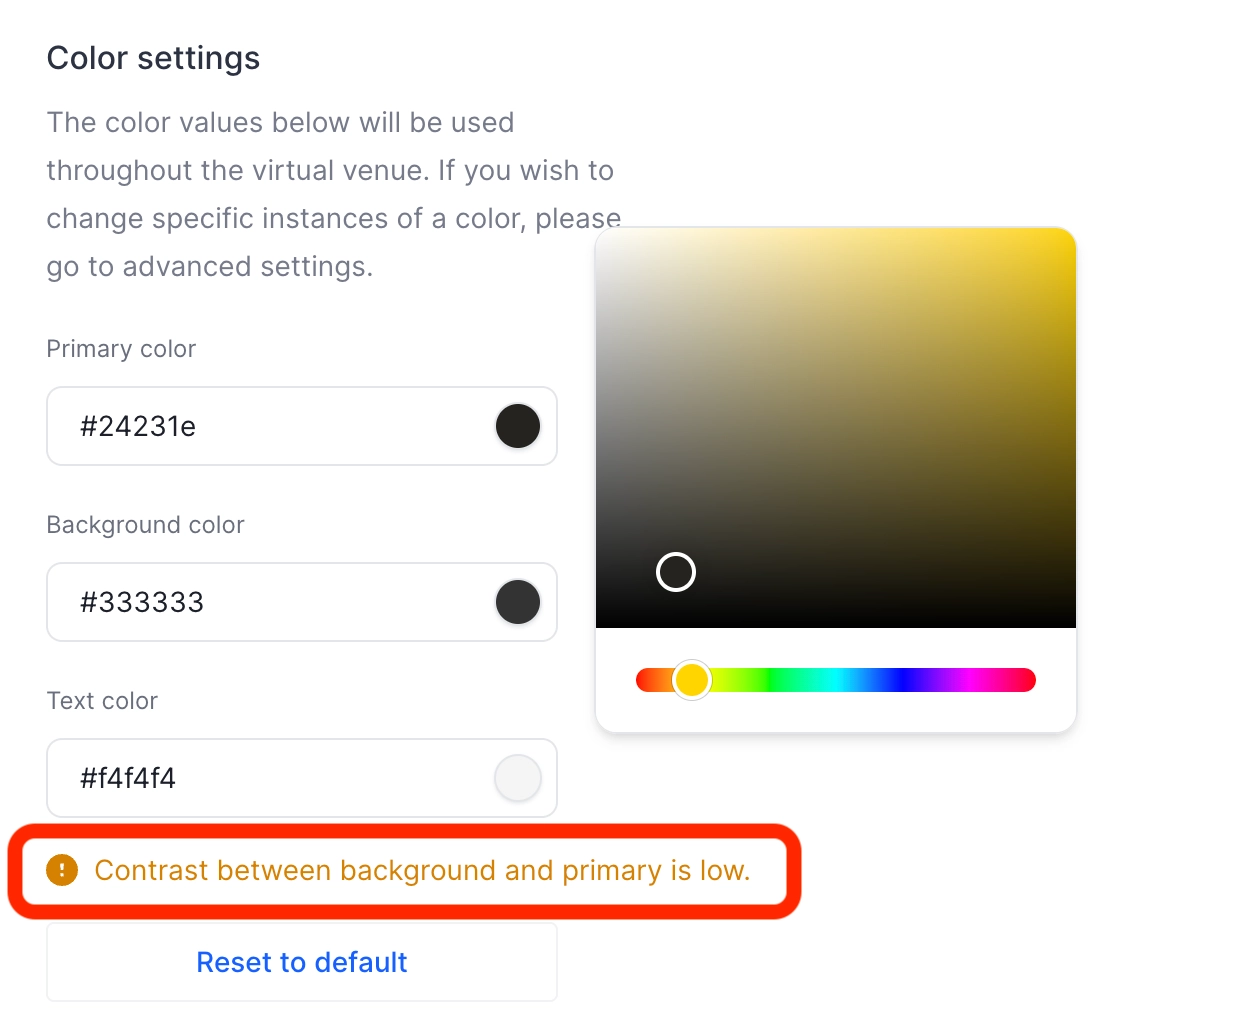This screenshot has width=1248, height=1026.
Task: Click the Primary color label
Action: (120, 348)
